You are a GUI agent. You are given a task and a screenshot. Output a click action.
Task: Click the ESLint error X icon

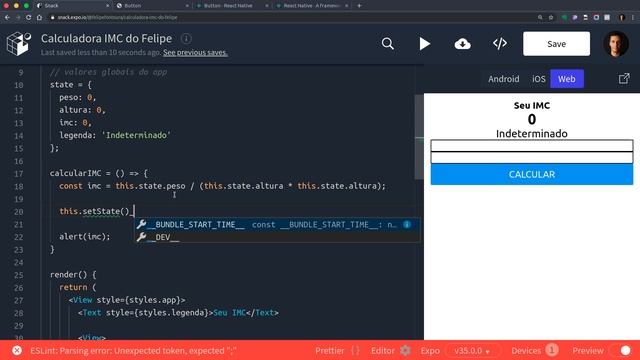(17, 351)
